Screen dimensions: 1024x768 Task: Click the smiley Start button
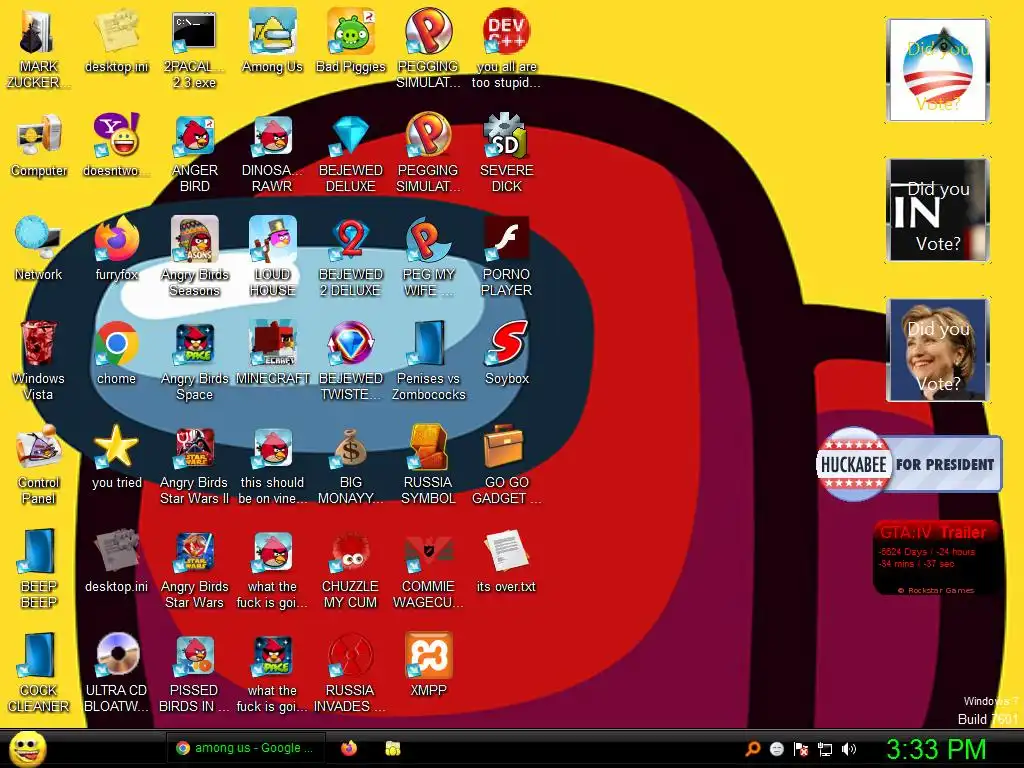tap(27, 748)
